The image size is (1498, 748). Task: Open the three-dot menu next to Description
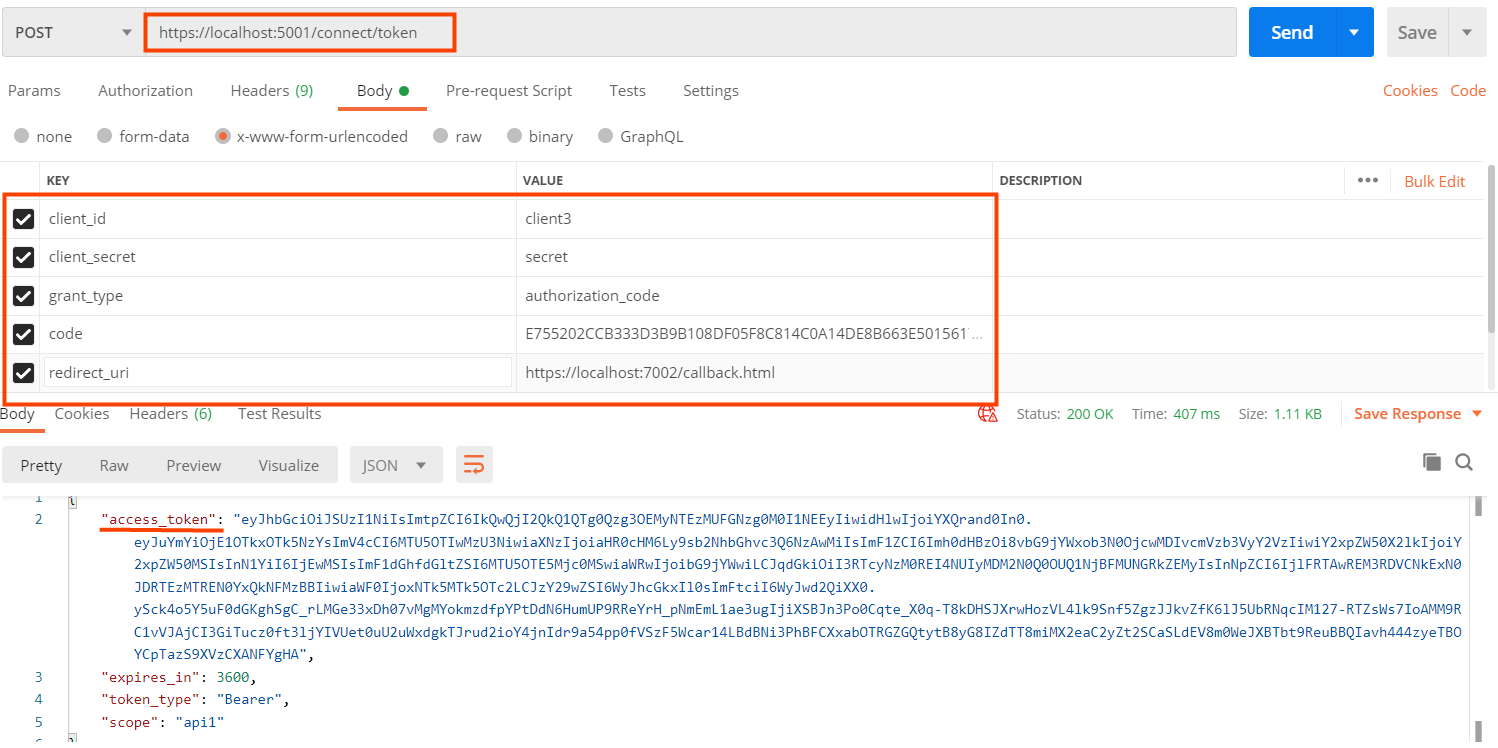[1370, 181]
